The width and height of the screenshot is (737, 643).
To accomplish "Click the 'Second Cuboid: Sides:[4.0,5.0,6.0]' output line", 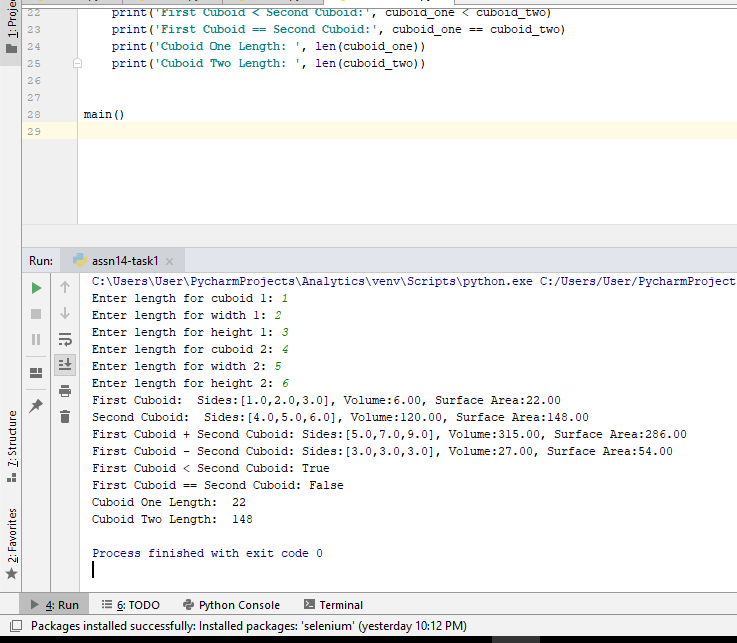I will tap(340, 417).
